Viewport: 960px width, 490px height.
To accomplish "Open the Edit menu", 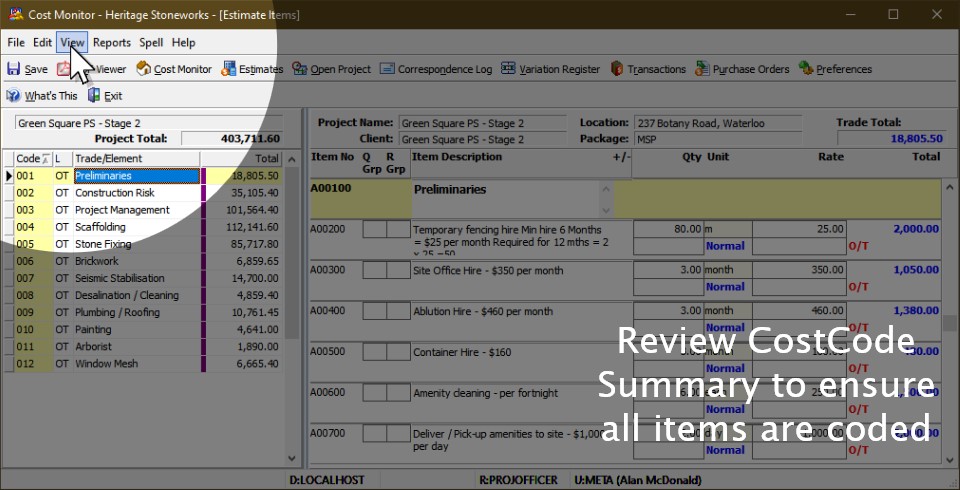I will pos(42,42).
